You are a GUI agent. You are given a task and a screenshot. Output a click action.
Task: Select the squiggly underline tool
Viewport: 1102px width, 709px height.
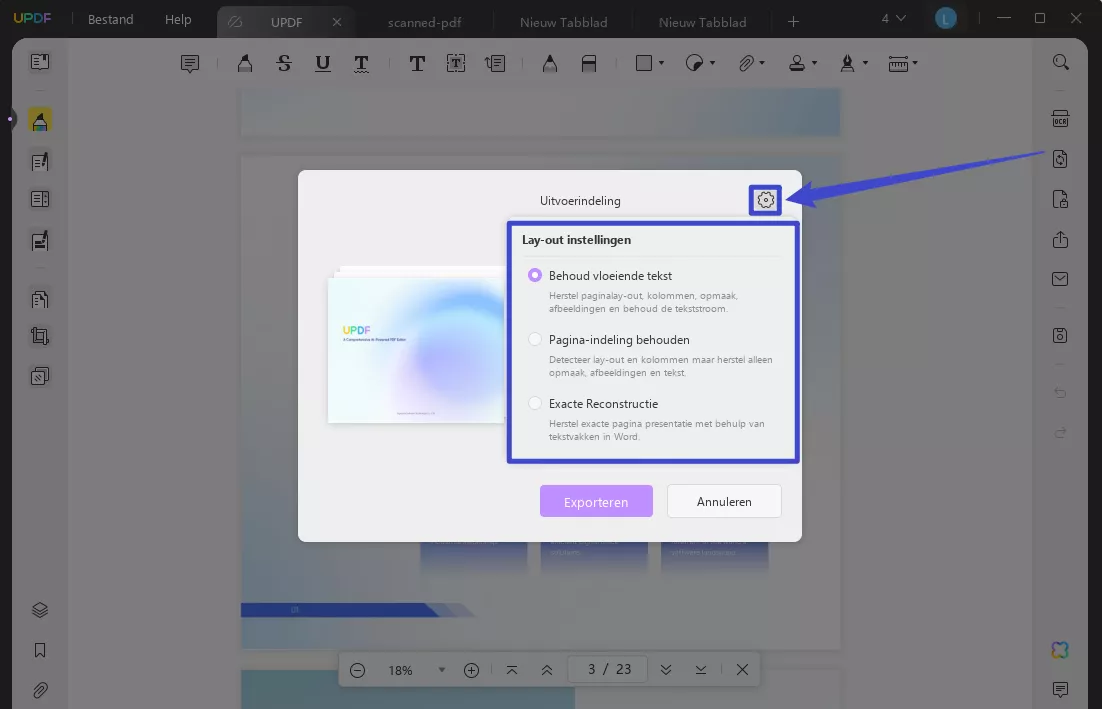pyautogui.click(x=361, y=64)
